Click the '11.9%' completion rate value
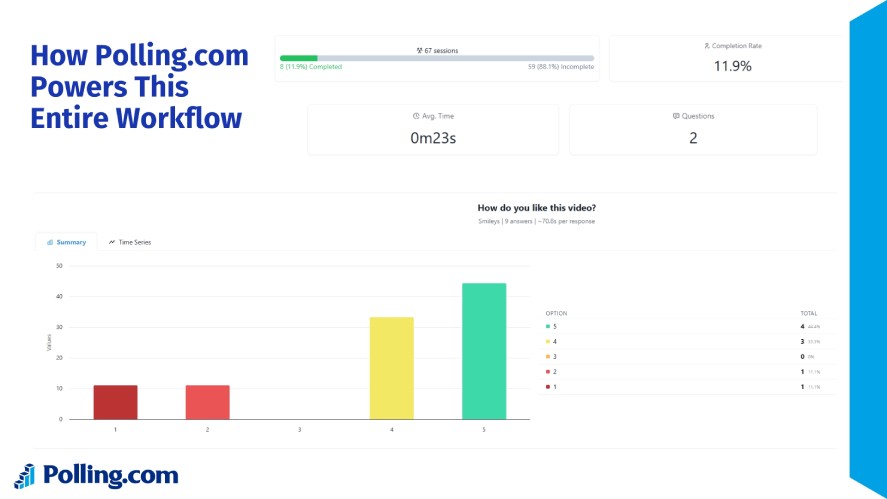Image resolution: width=887 pixels, height=499 pixels. click(733, 66)
